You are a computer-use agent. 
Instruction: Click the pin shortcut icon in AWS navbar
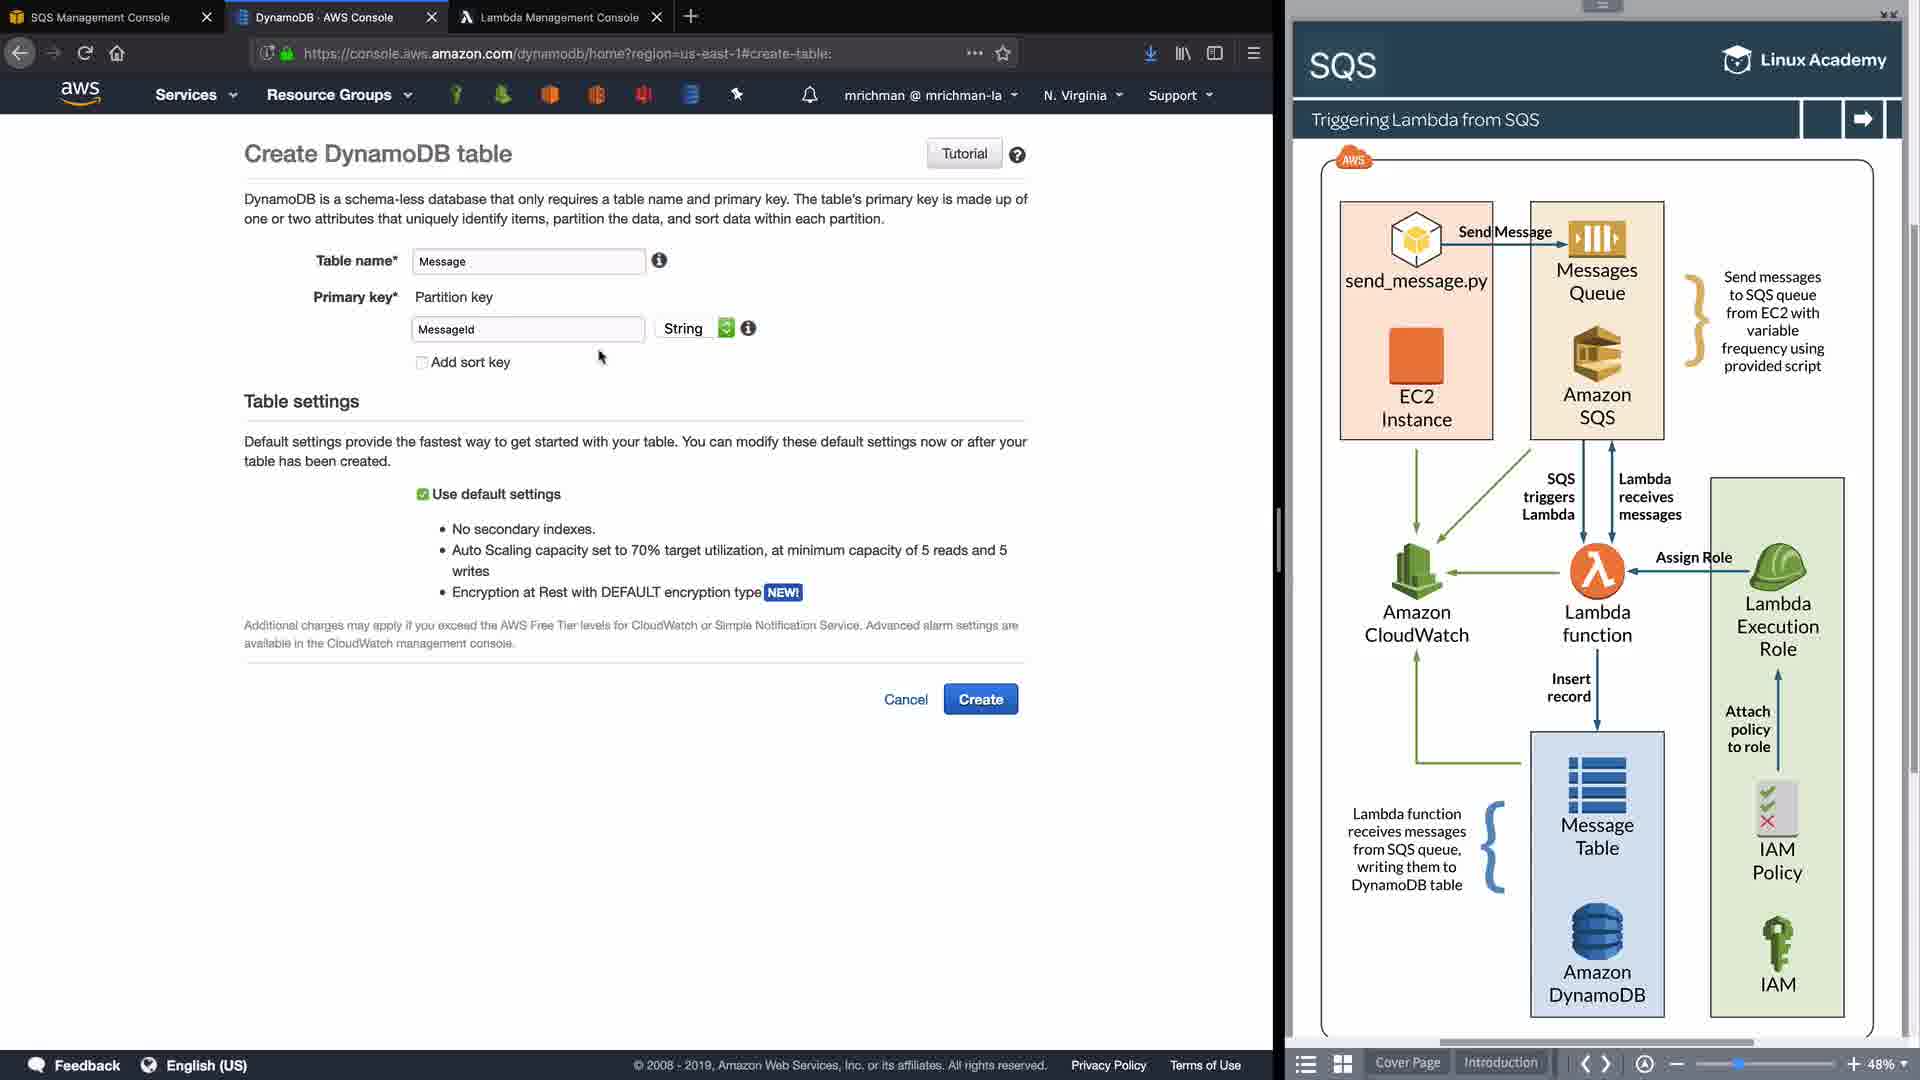coord(737,95)
